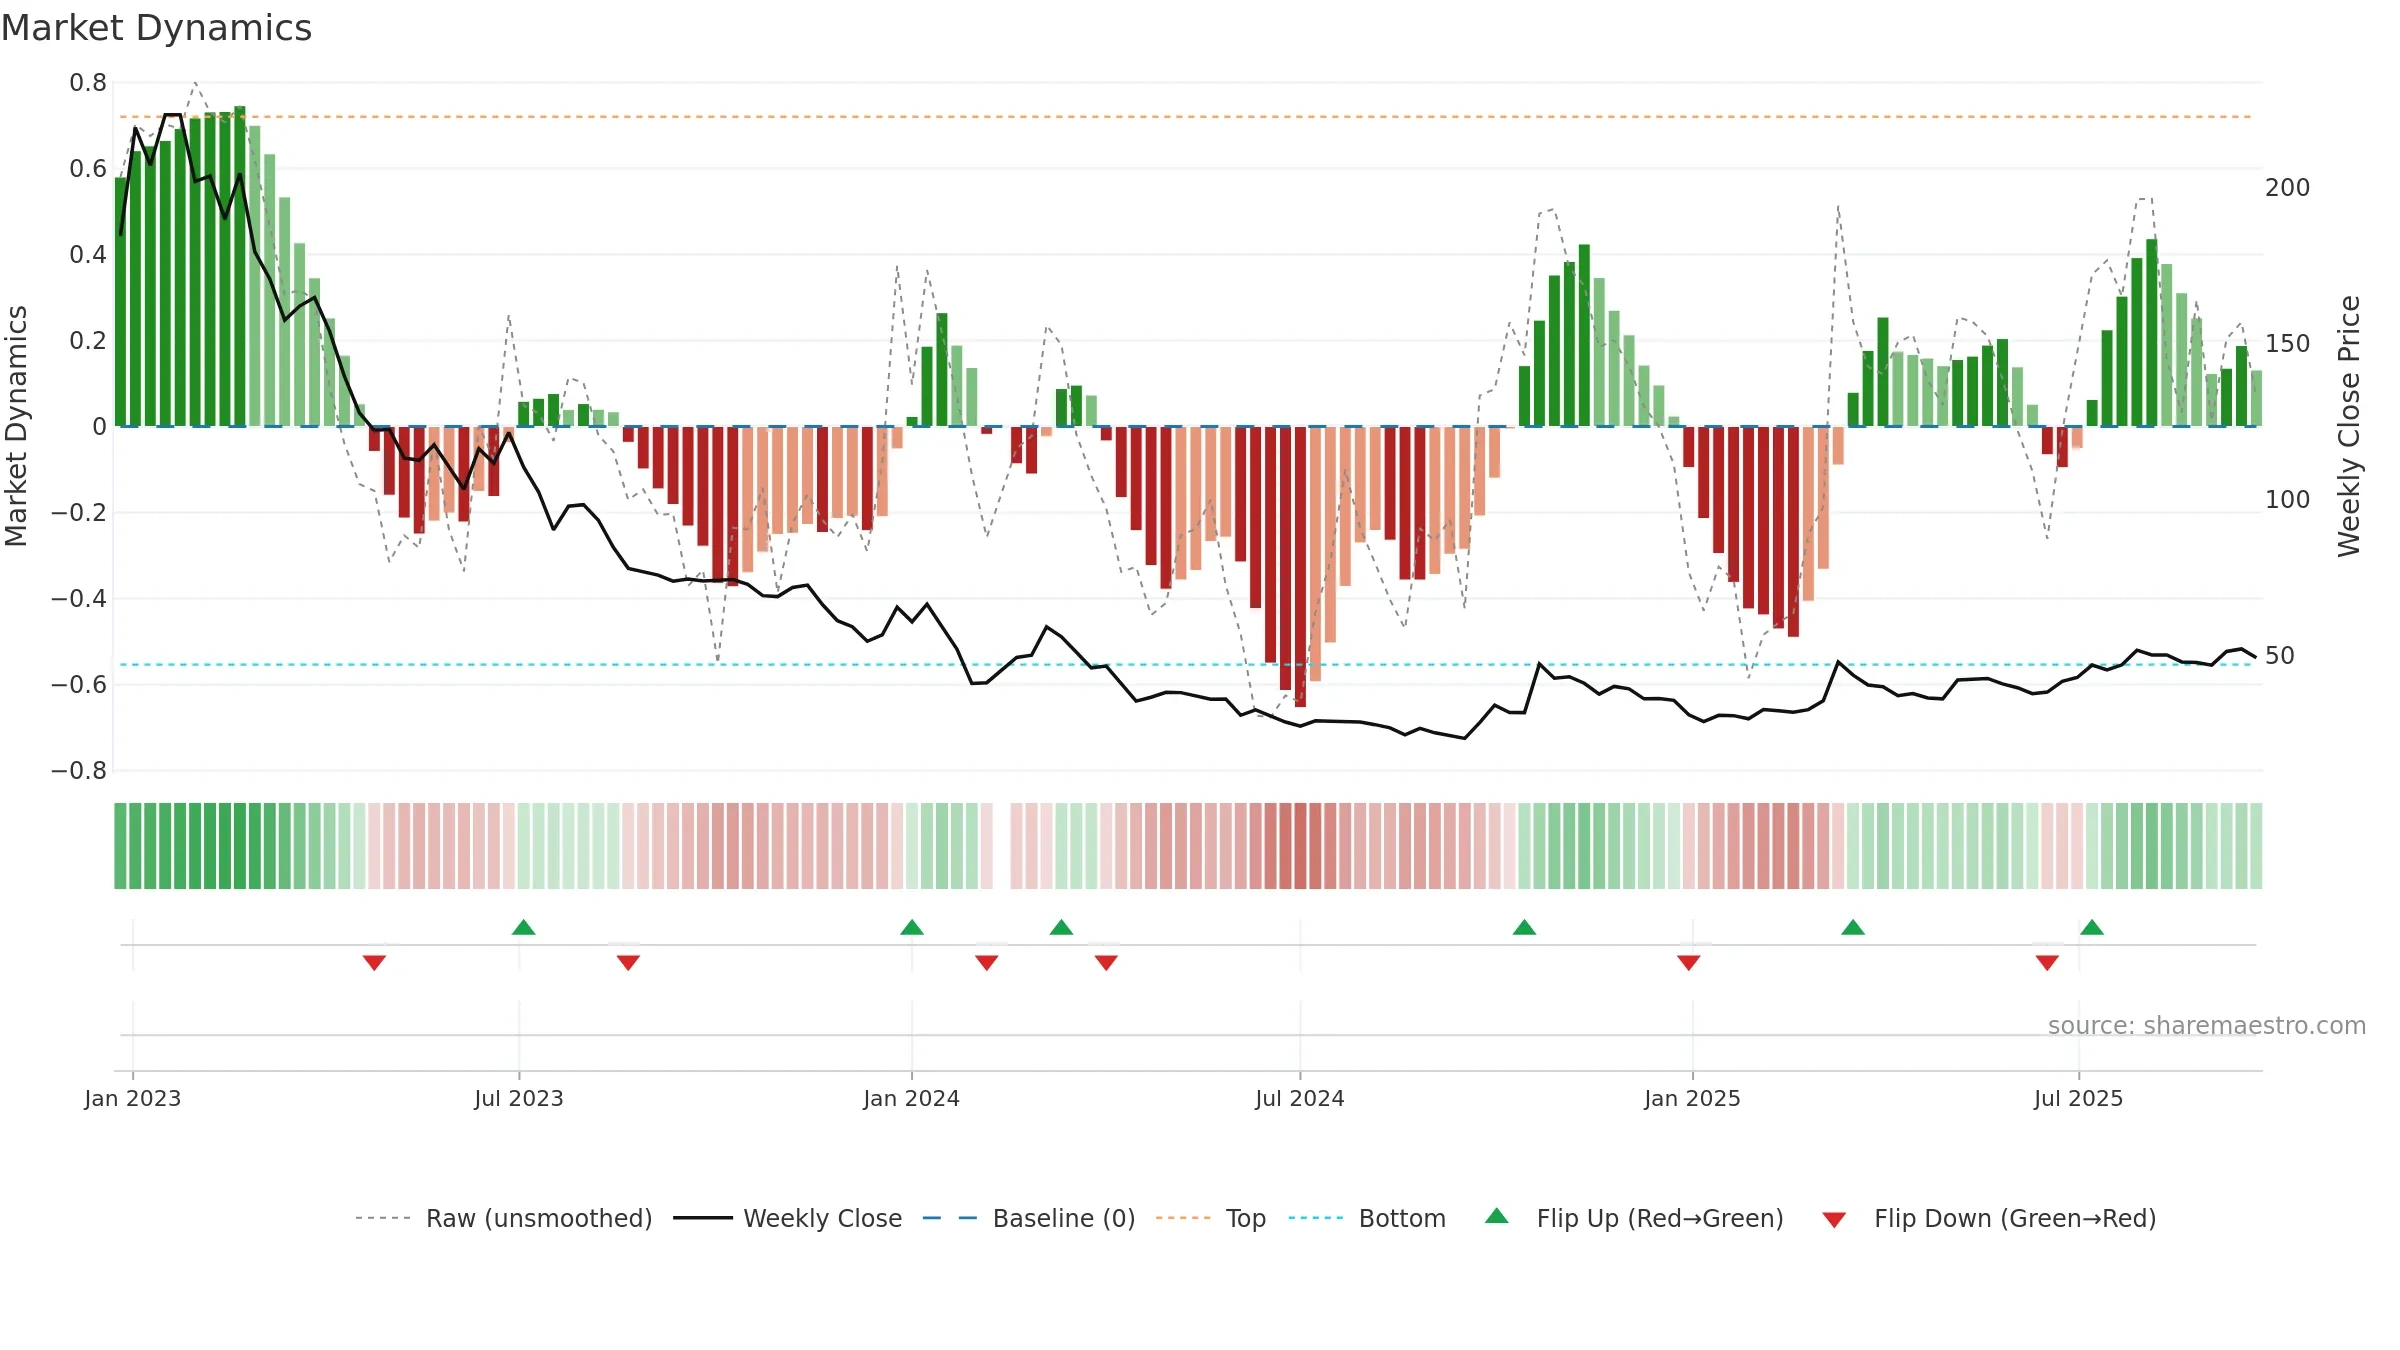The image size is (2400, 1350).
Task: Click the earliest green Flip Up triangle marker
Action: tap(523, 927)
